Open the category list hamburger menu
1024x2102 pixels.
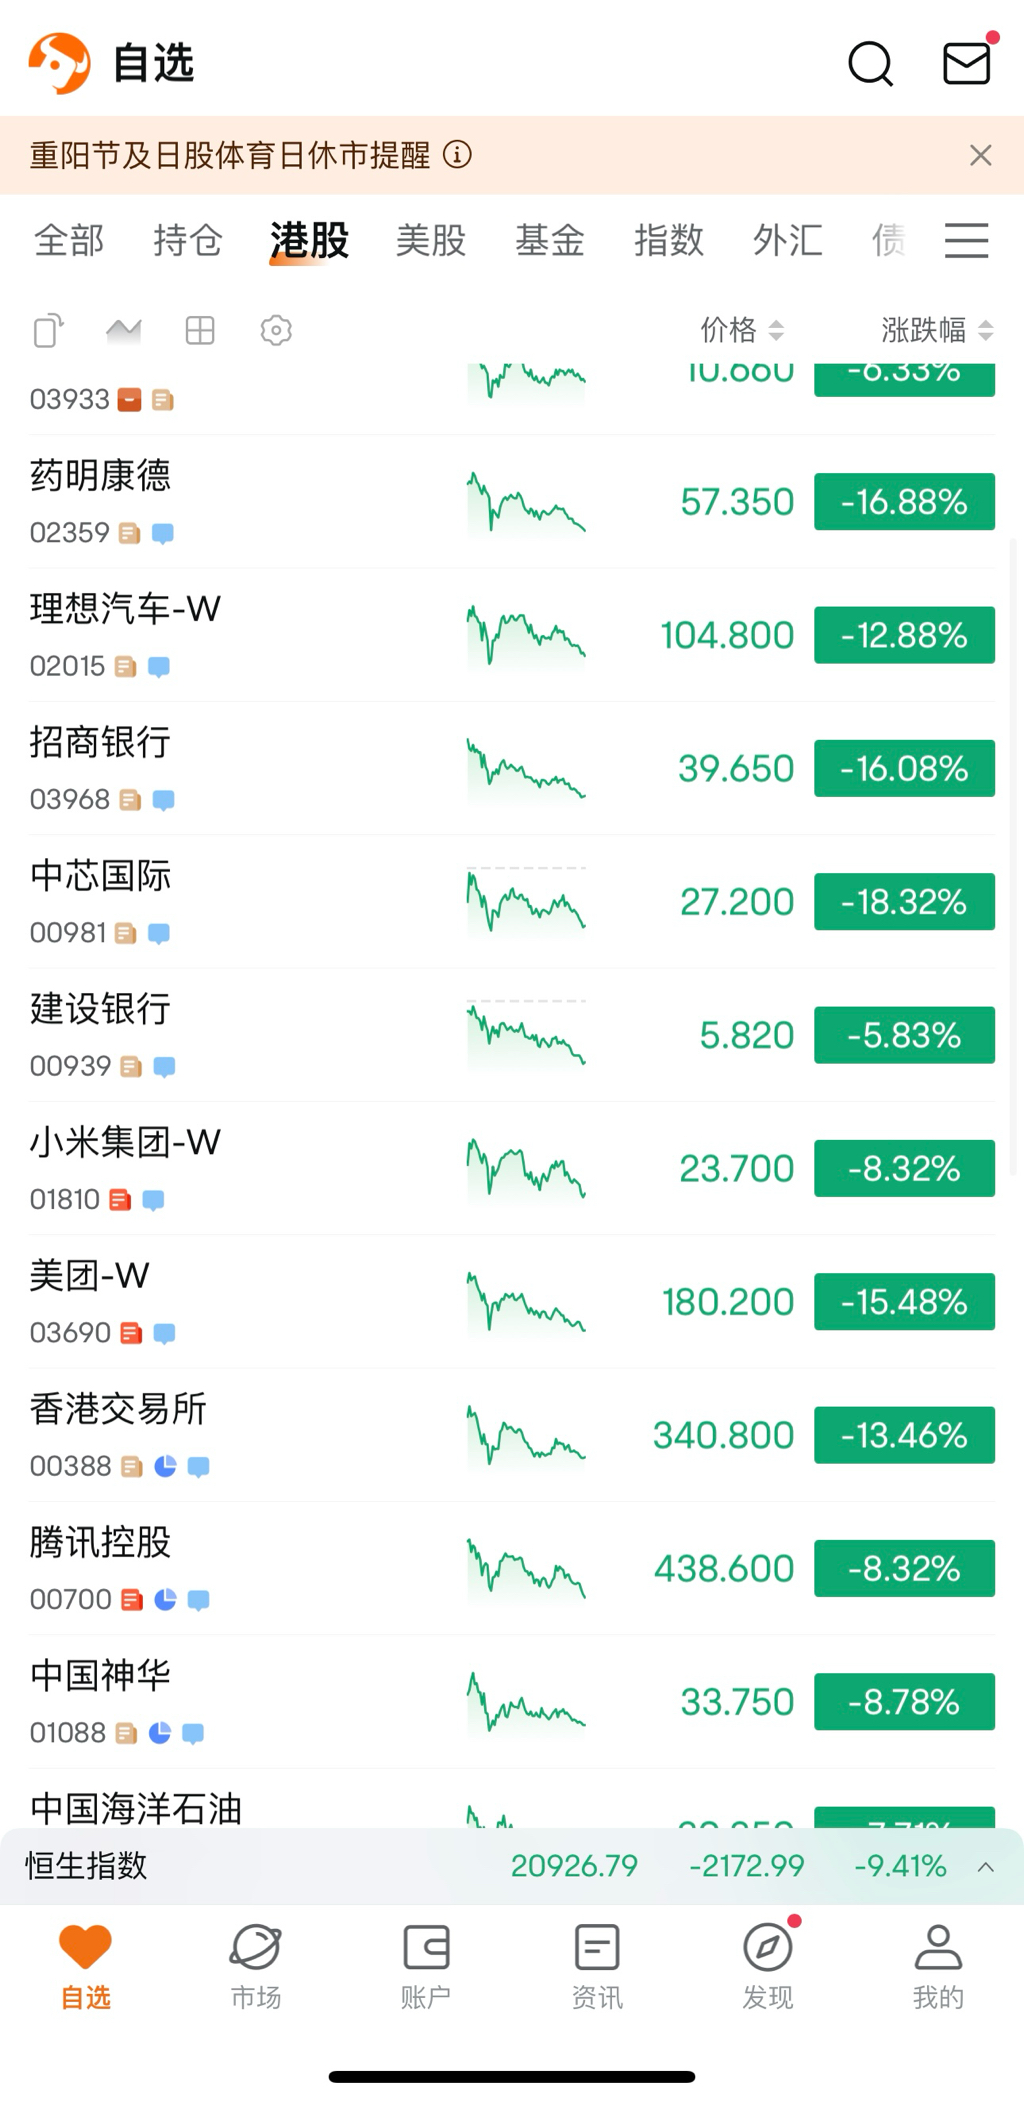tap(966, 241)
